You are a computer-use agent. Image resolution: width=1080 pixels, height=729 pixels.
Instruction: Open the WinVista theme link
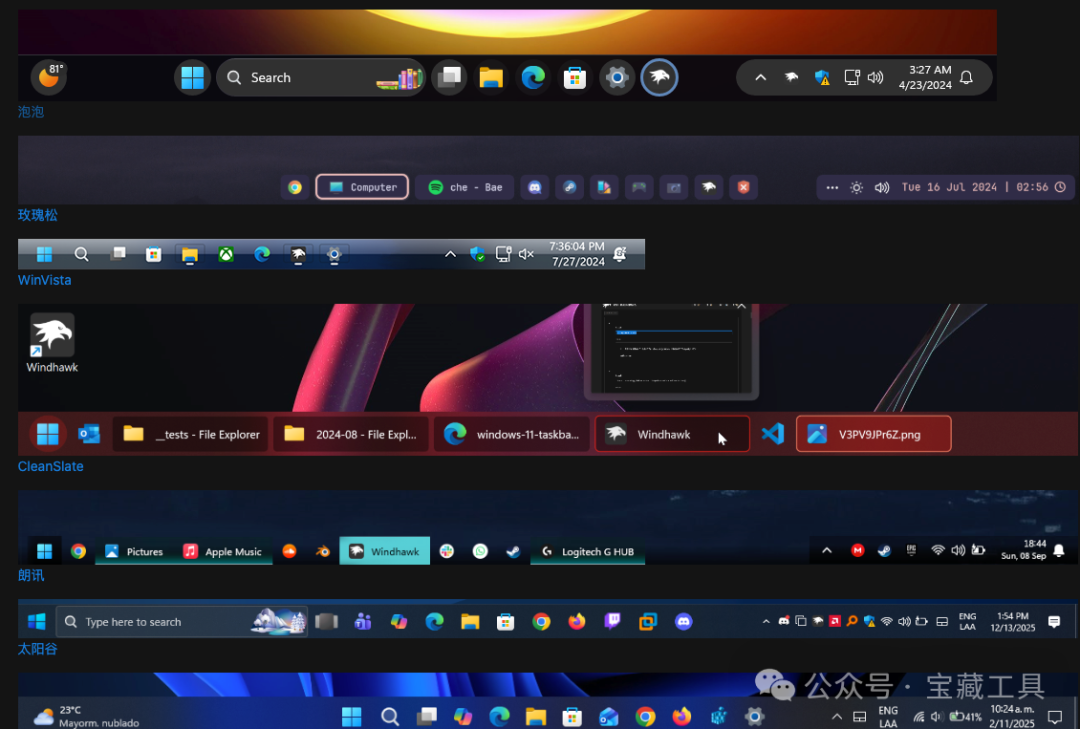pyautogui.click(x=45, y=280)
